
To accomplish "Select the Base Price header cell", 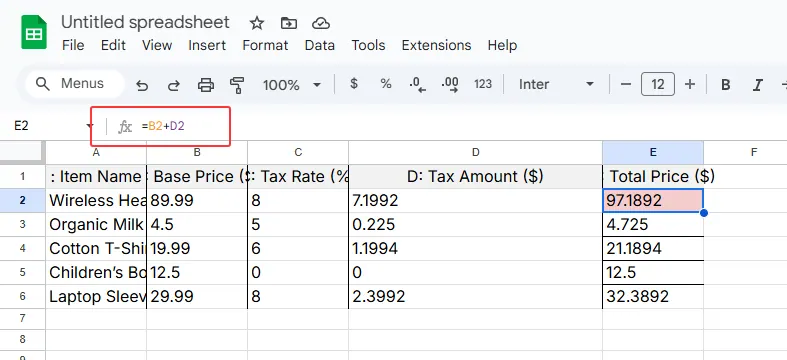I will (x=197, y=177).
